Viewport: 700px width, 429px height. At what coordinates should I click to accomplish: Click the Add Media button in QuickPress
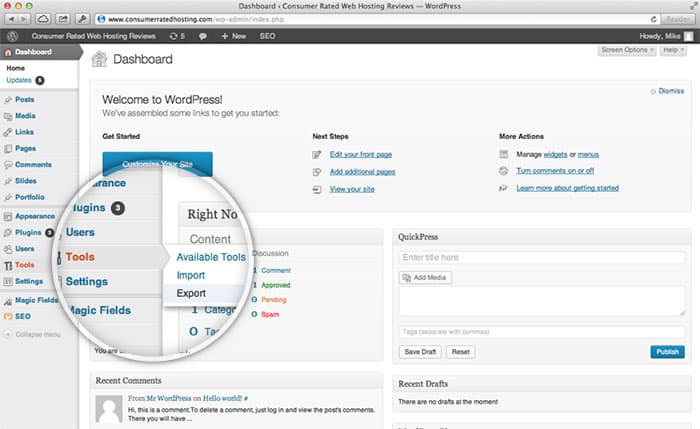point(425,278)
